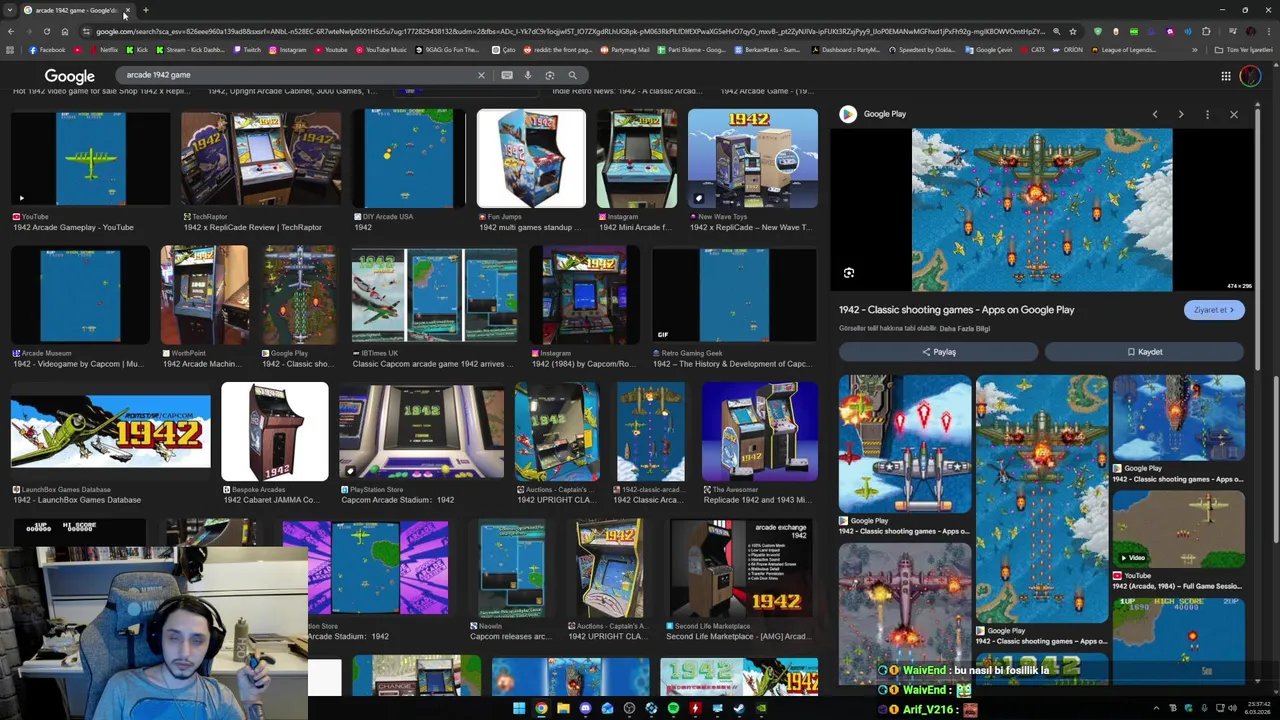The image size is (1280, 720).
Task: Open the LaunchBox Games Database 1942 thumbnail
Action: (111, 431)
